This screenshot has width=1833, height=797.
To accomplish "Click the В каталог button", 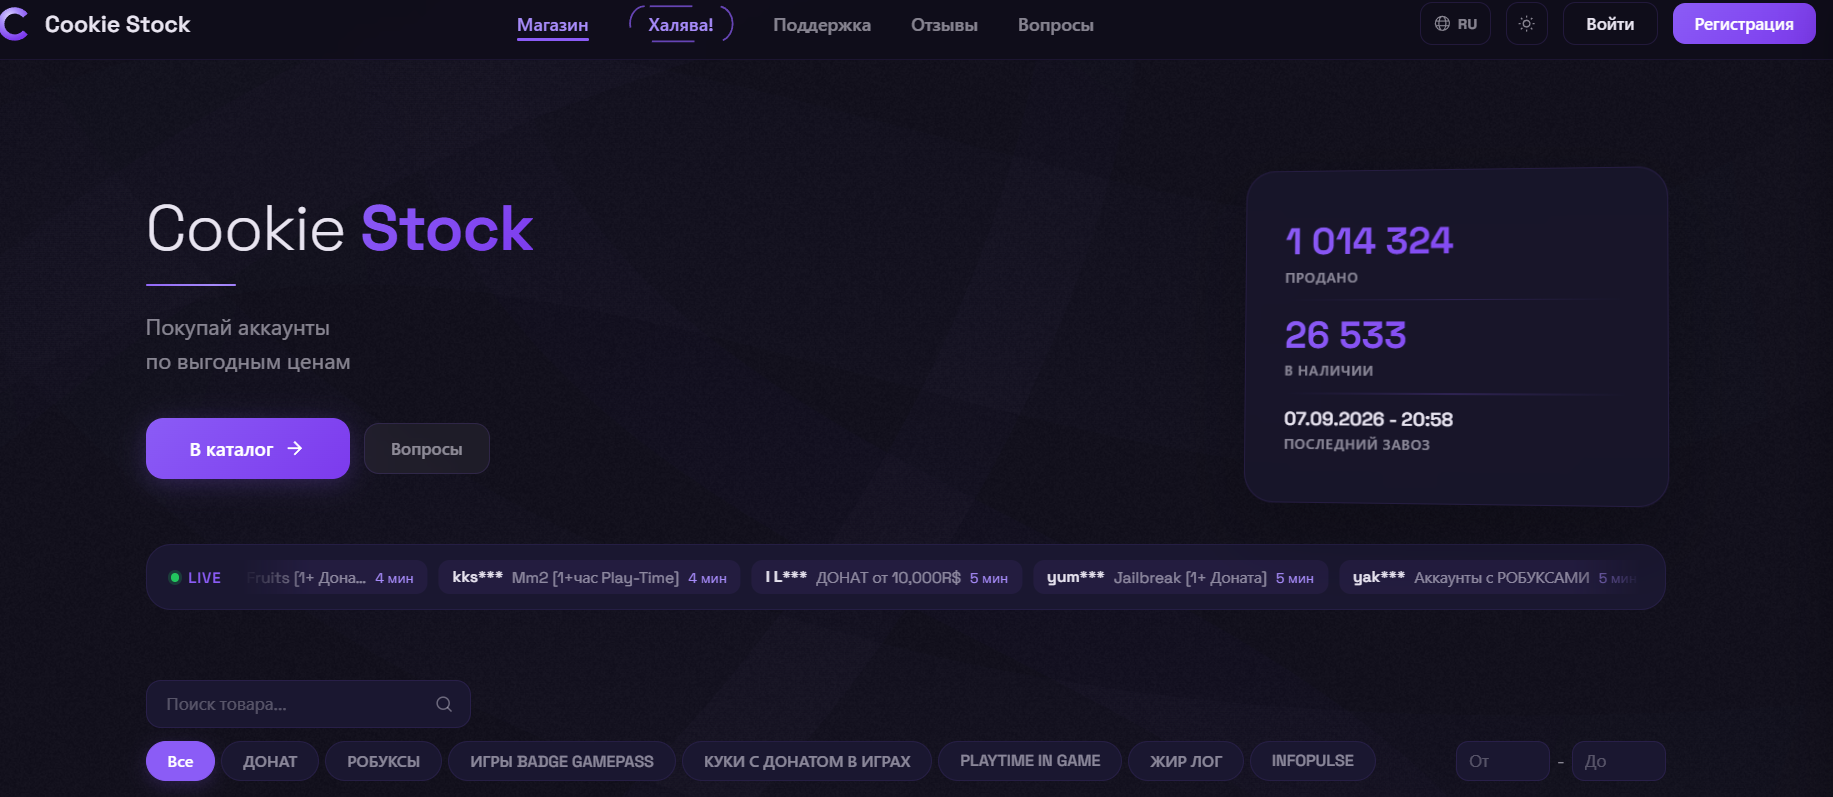I will pyautogui.click(x=248, y=449).
